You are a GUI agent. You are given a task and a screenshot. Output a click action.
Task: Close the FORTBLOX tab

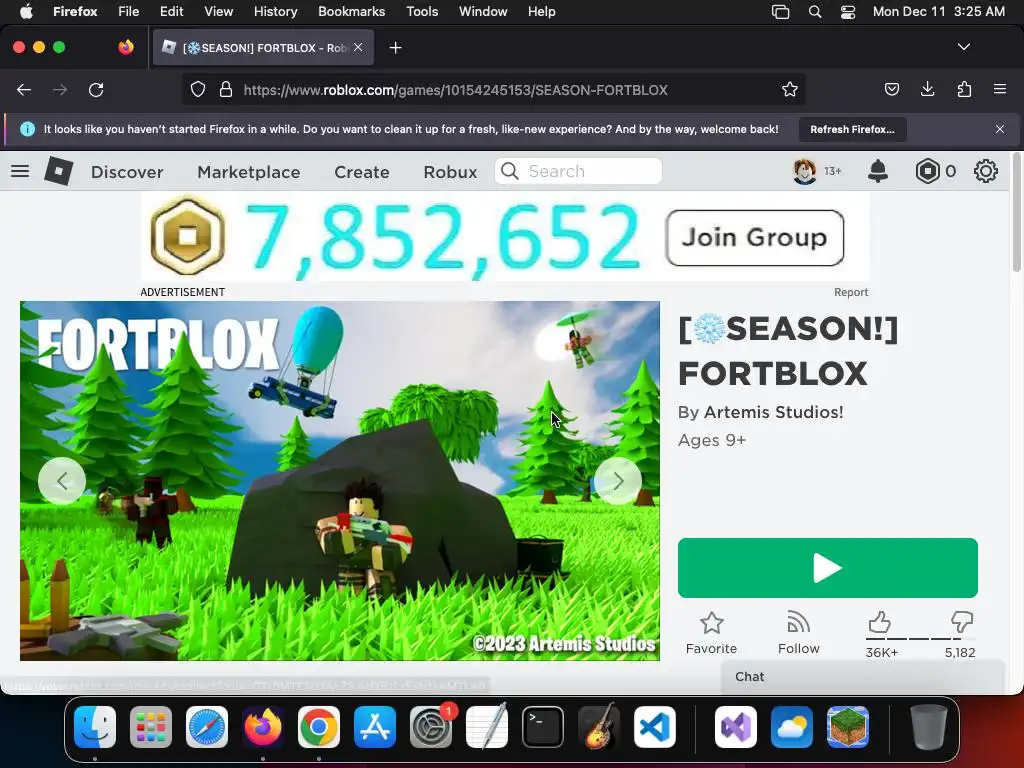(x=358, y=48)
